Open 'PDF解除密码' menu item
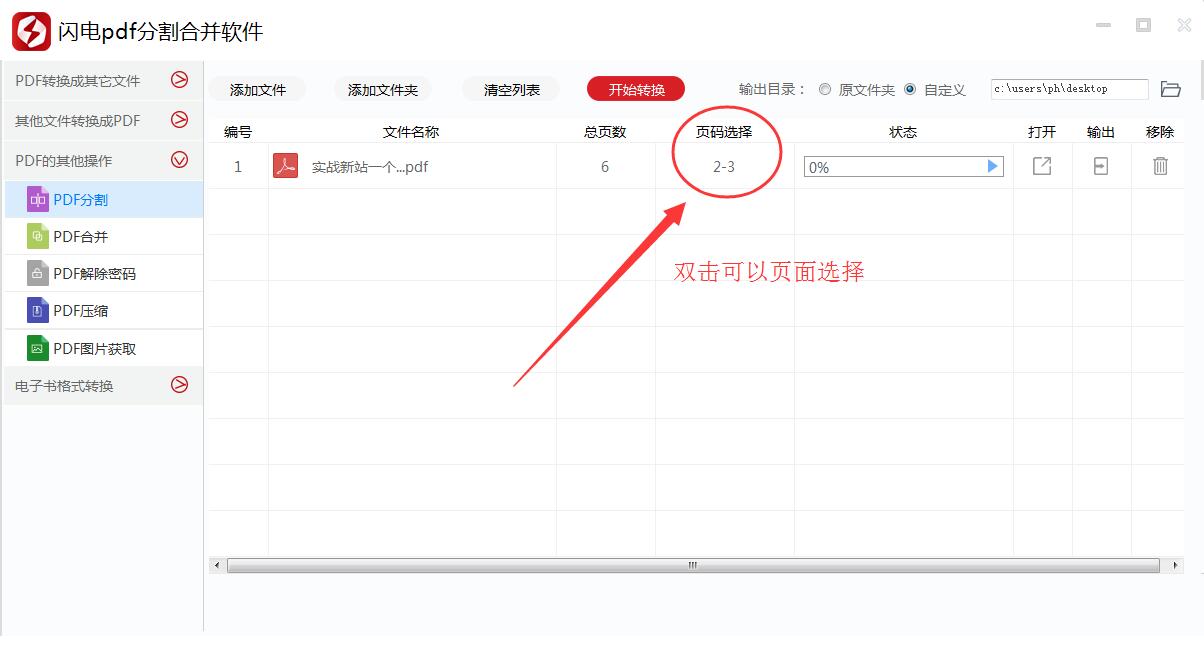This screenshot has height=647, width=1204. 102,273
